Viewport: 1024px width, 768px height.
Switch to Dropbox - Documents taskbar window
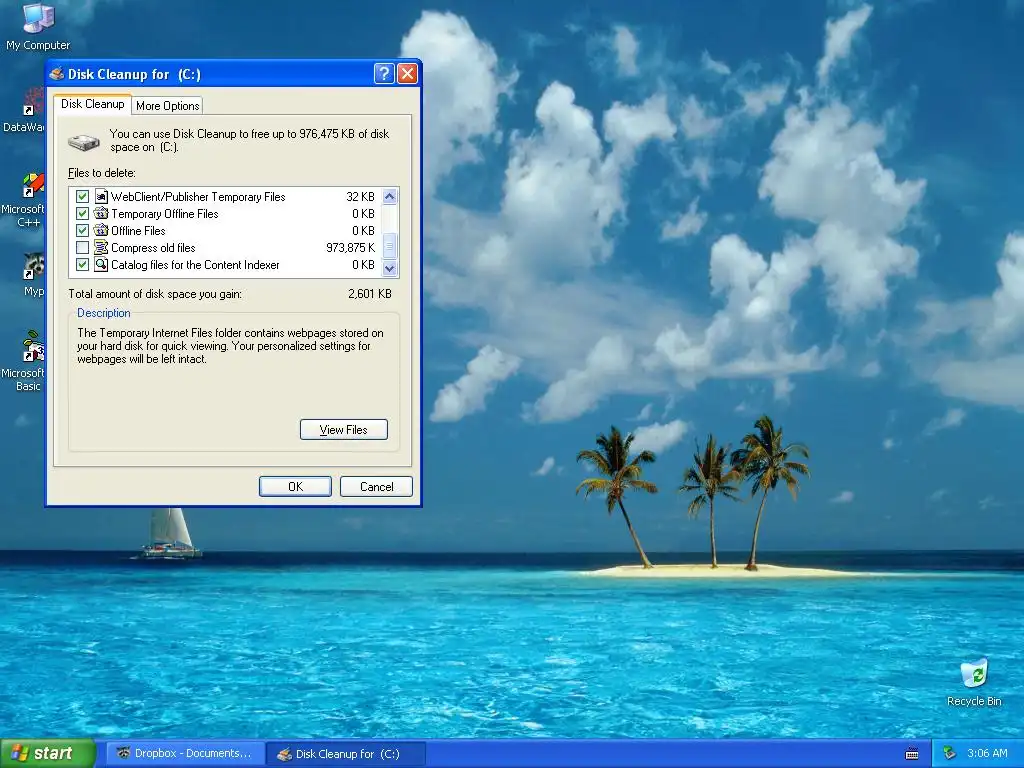pos(185,754)
